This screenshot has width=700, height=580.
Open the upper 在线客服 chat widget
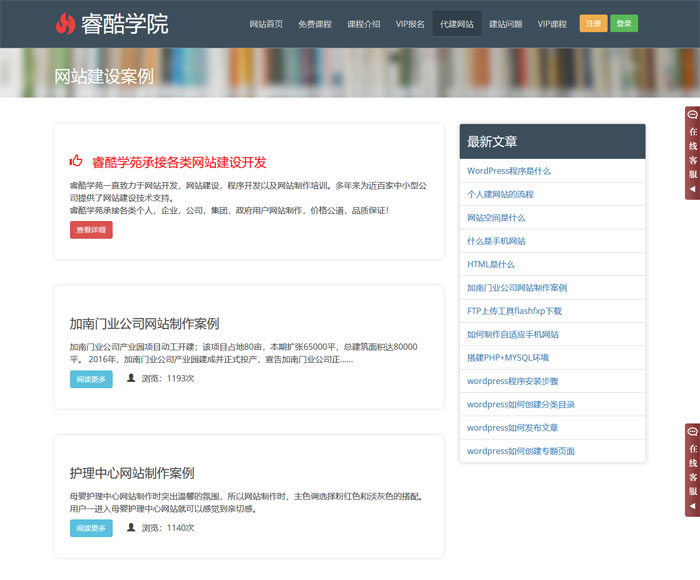point(692,153)
